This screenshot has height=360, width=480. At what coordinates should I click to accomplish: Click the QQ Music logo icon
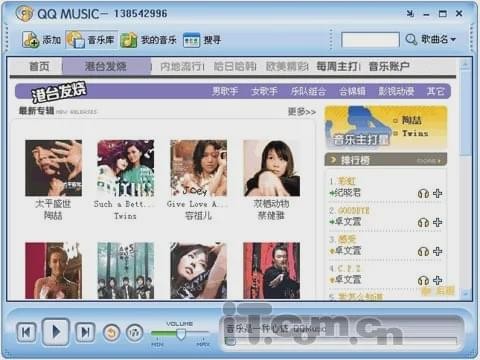[x=24, y=14]
